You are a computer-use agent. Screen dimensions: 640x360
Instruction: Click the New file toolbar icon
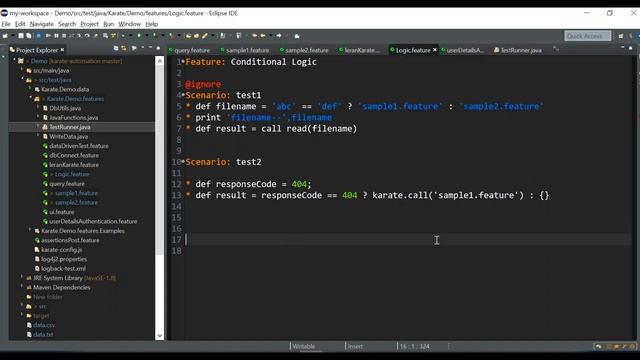(5, 36)
